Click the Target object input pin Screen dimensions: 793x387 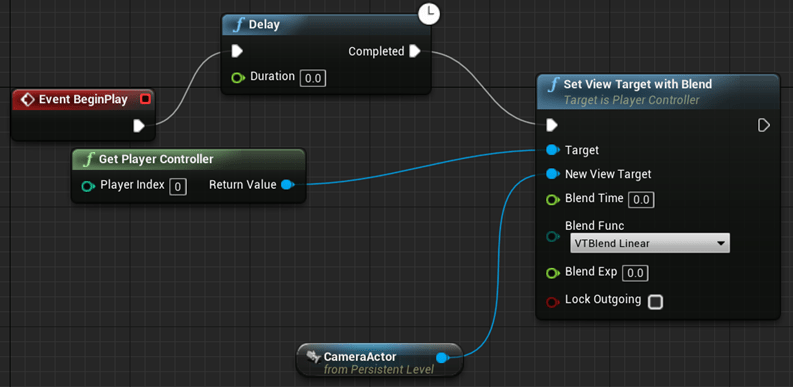[553, 150]
